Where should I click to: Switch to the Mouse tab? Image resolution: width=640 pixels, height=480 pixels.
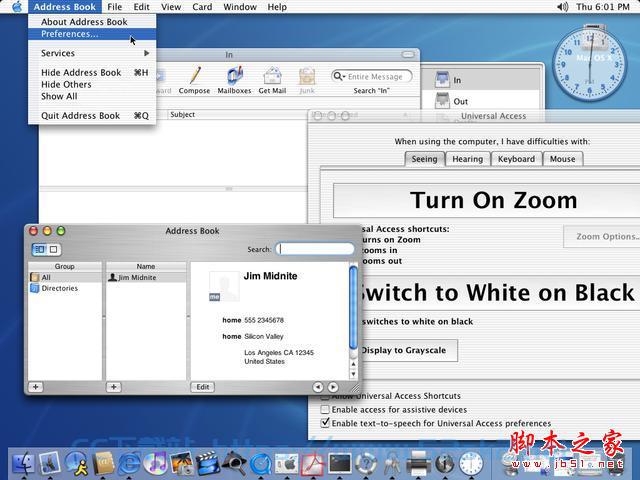tap(562, 159)
